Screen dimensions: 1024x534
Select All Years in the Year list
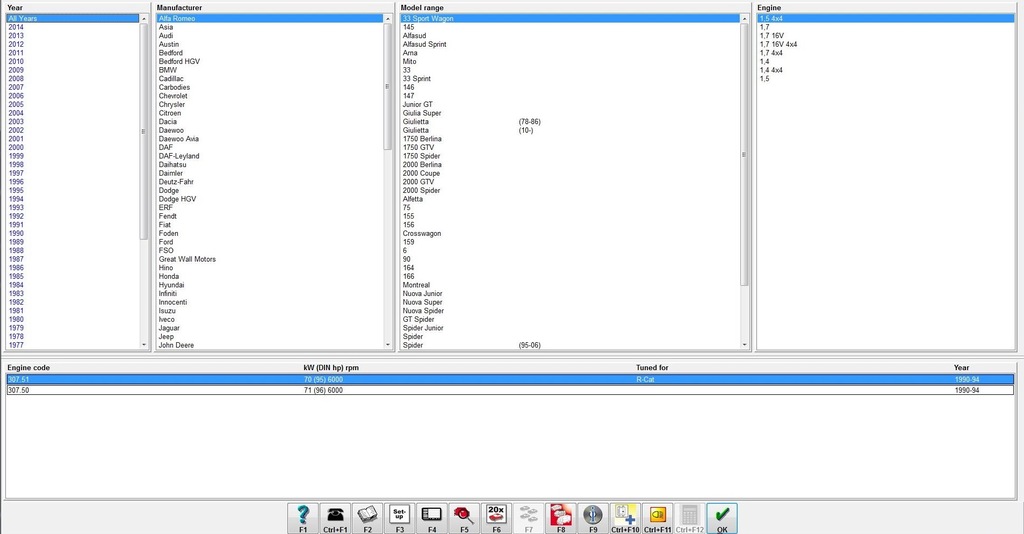point(72,18)
